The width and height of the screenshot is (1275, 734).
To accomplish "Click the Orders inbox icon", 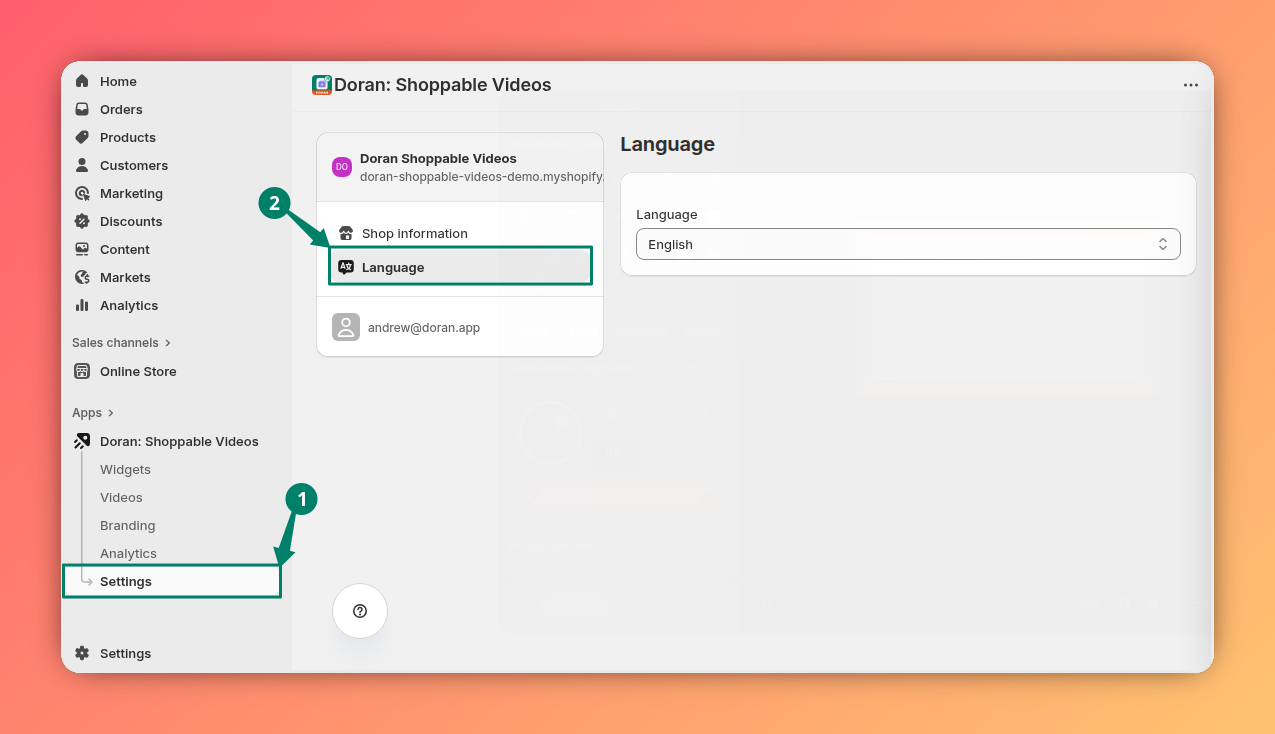I will (x=82, y=109).
